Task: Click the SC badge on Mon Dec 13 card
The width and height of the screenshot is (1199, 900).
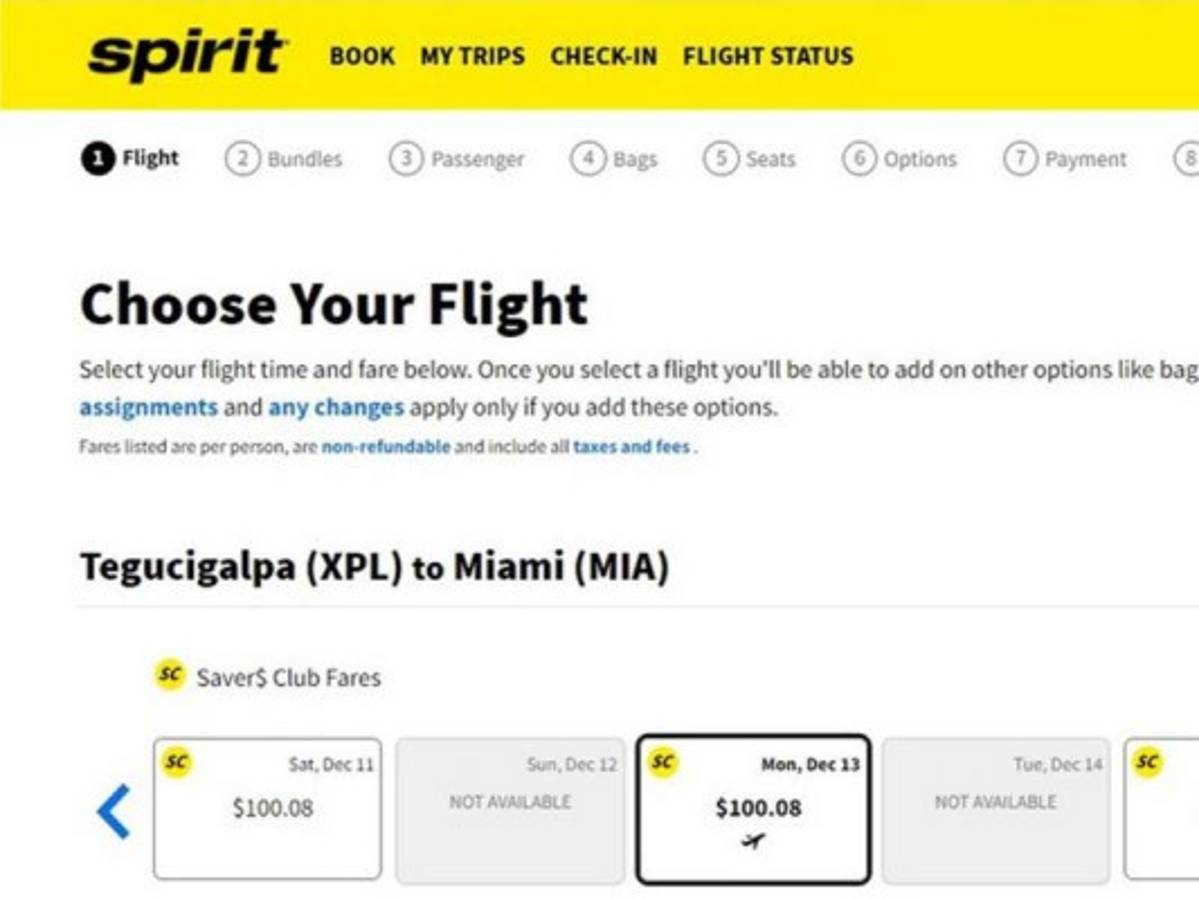Action: [x=661, y=761]
